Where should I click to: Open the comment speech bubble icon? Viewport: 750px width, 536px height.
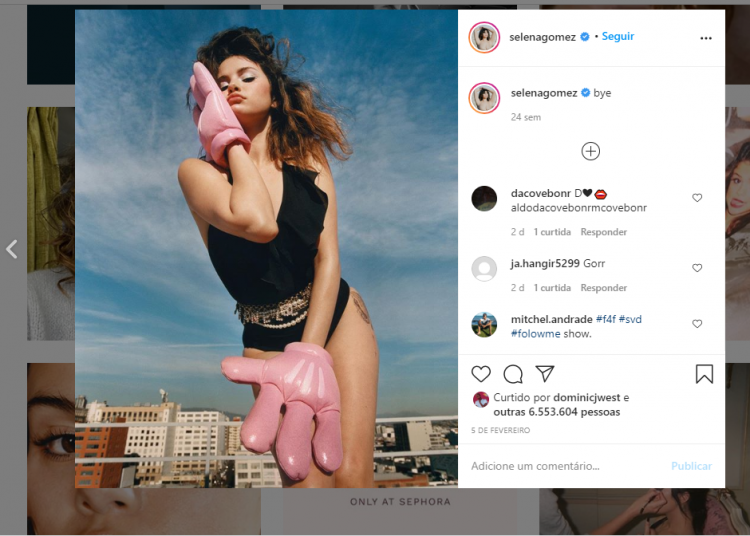(513, 374)
